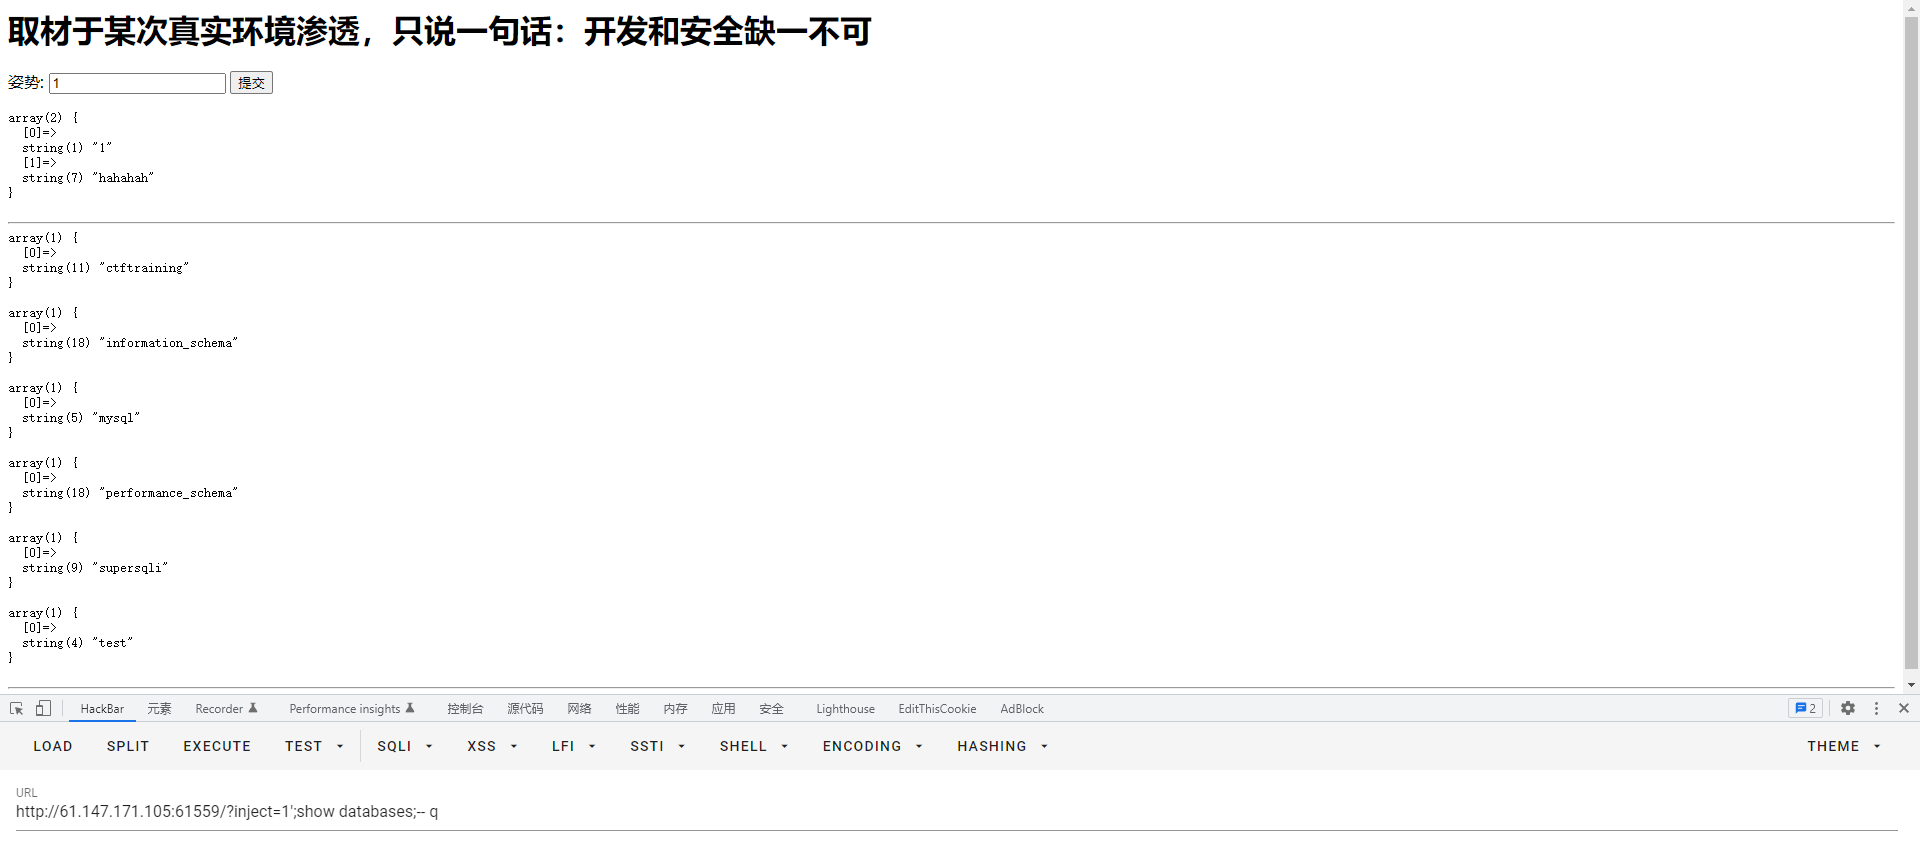Click the "supersqli" result text
This screenshot has height=848, width=1920.
pyautogui.click(x=130, y=568)
